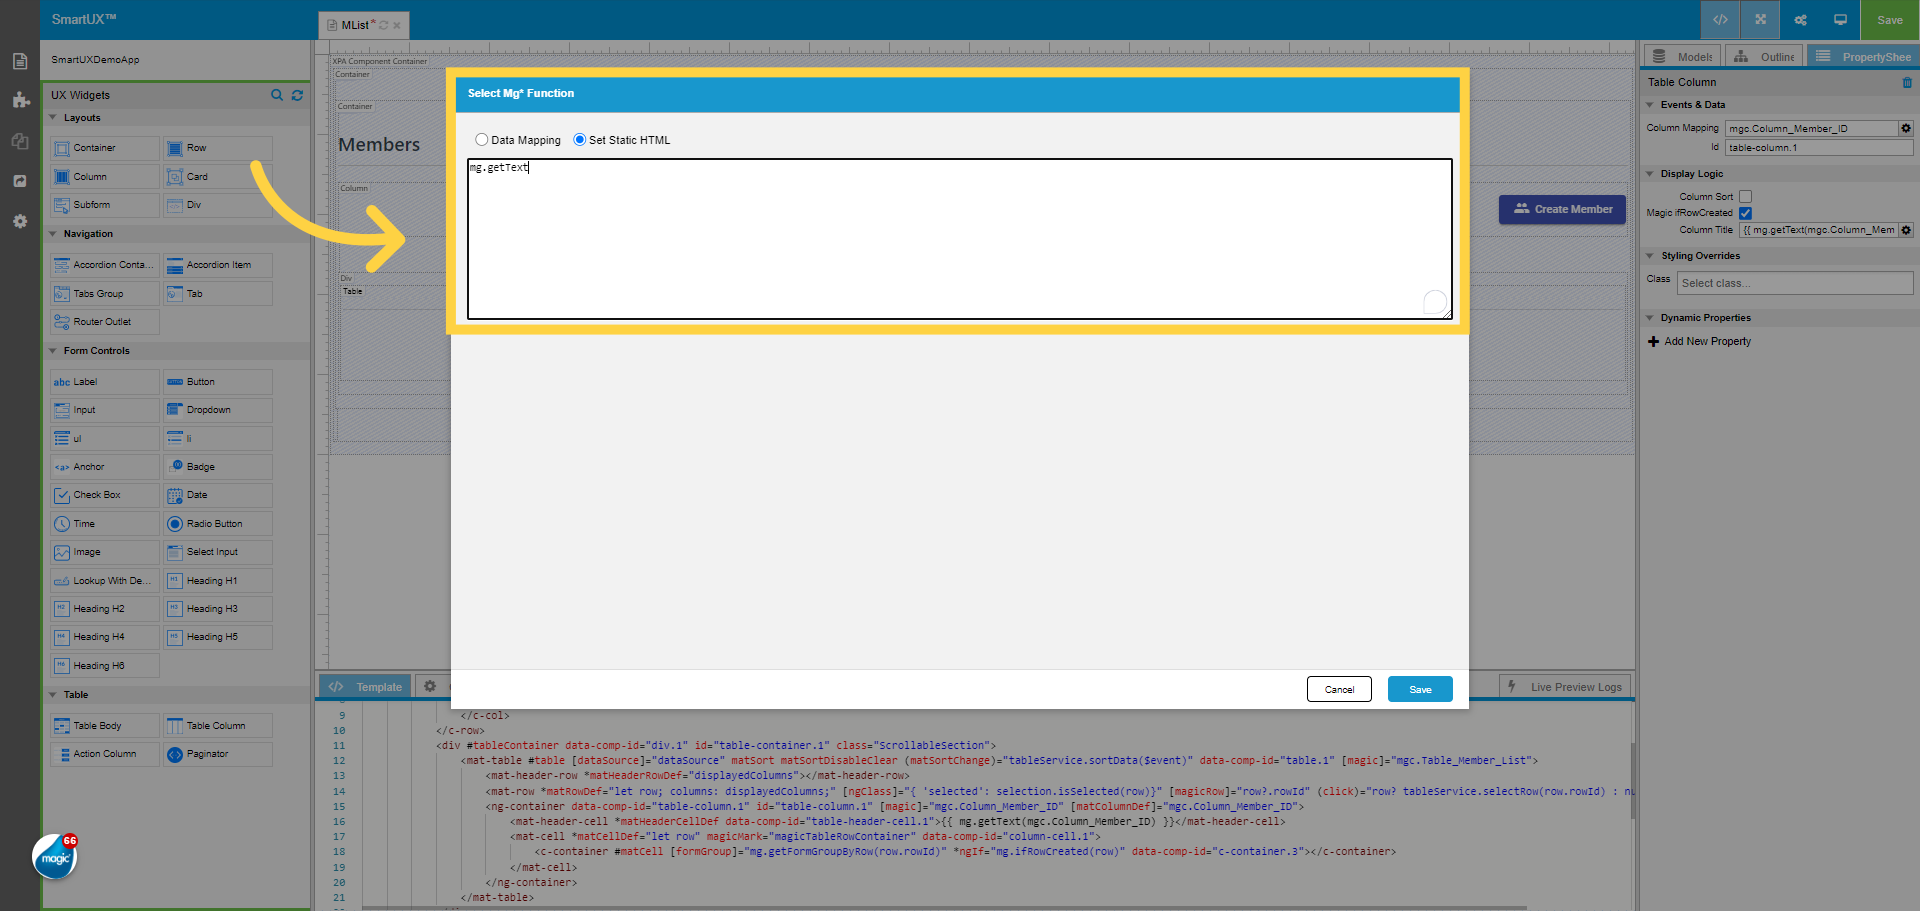Open the widget search icon in UX Widgets panel

(277, 94)
